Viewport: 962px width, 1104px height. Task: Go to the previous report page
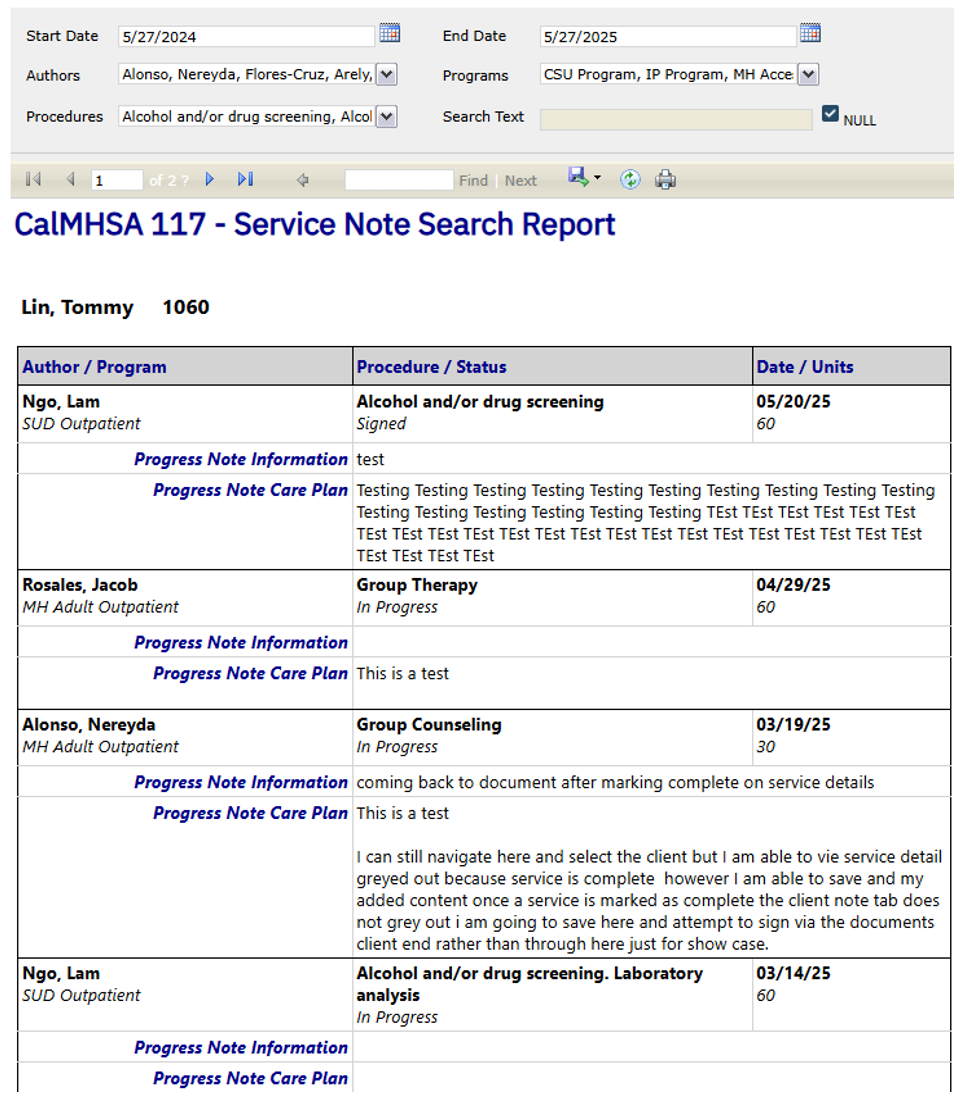click(70, 180)
